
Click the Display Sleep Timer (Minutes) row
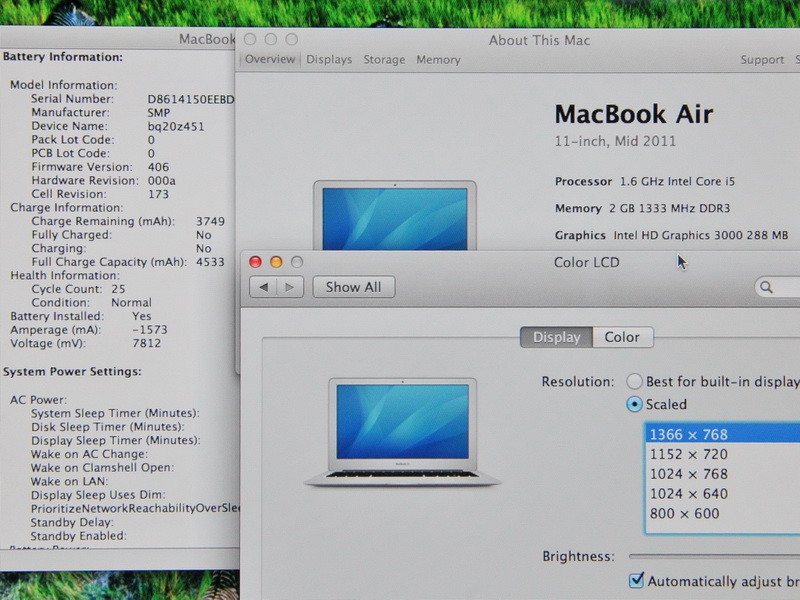point(116,440)
